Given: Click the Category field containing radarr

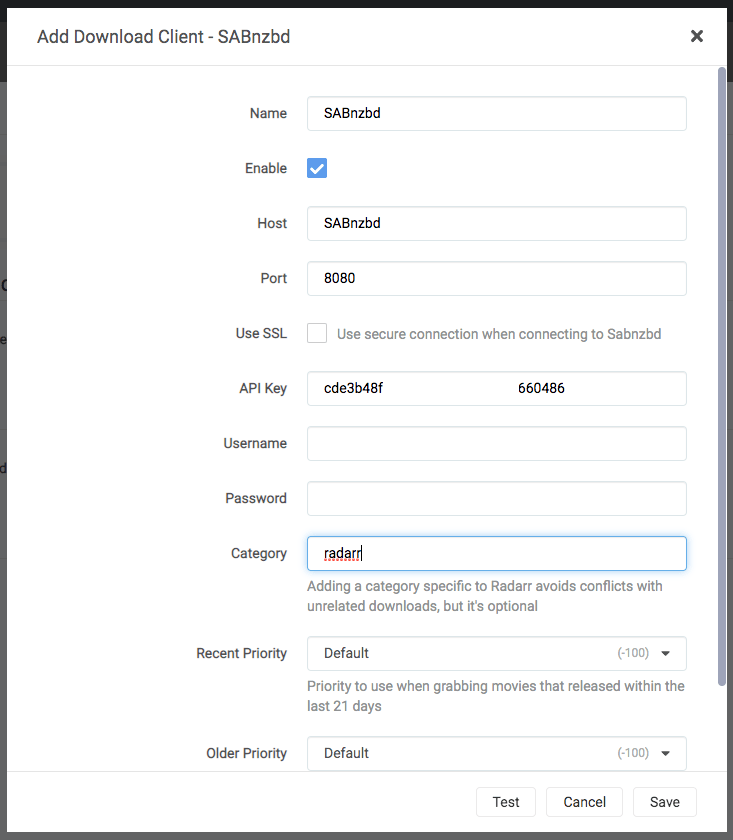Looking at the screenshot, I should [496, 554].
